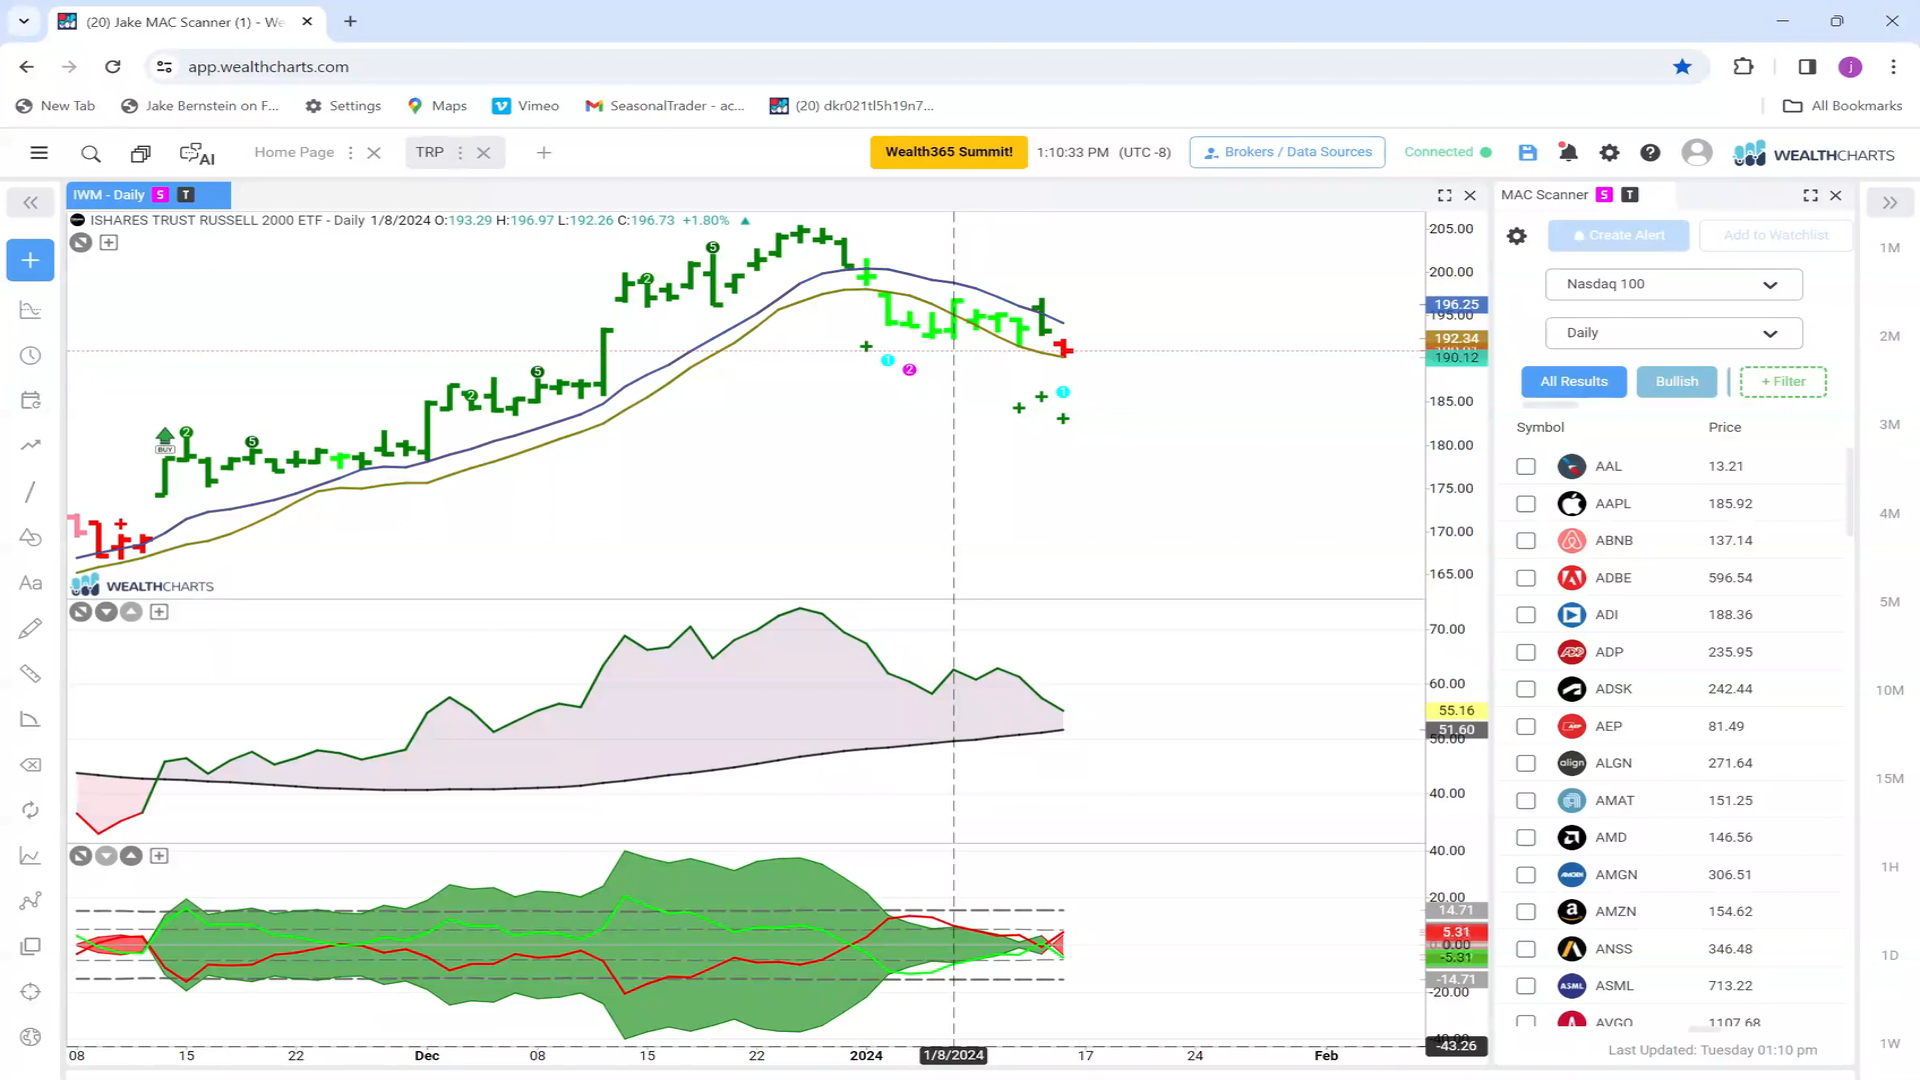Open the AI chat assistant icon

pyautogui.click(x=197, y=153)
